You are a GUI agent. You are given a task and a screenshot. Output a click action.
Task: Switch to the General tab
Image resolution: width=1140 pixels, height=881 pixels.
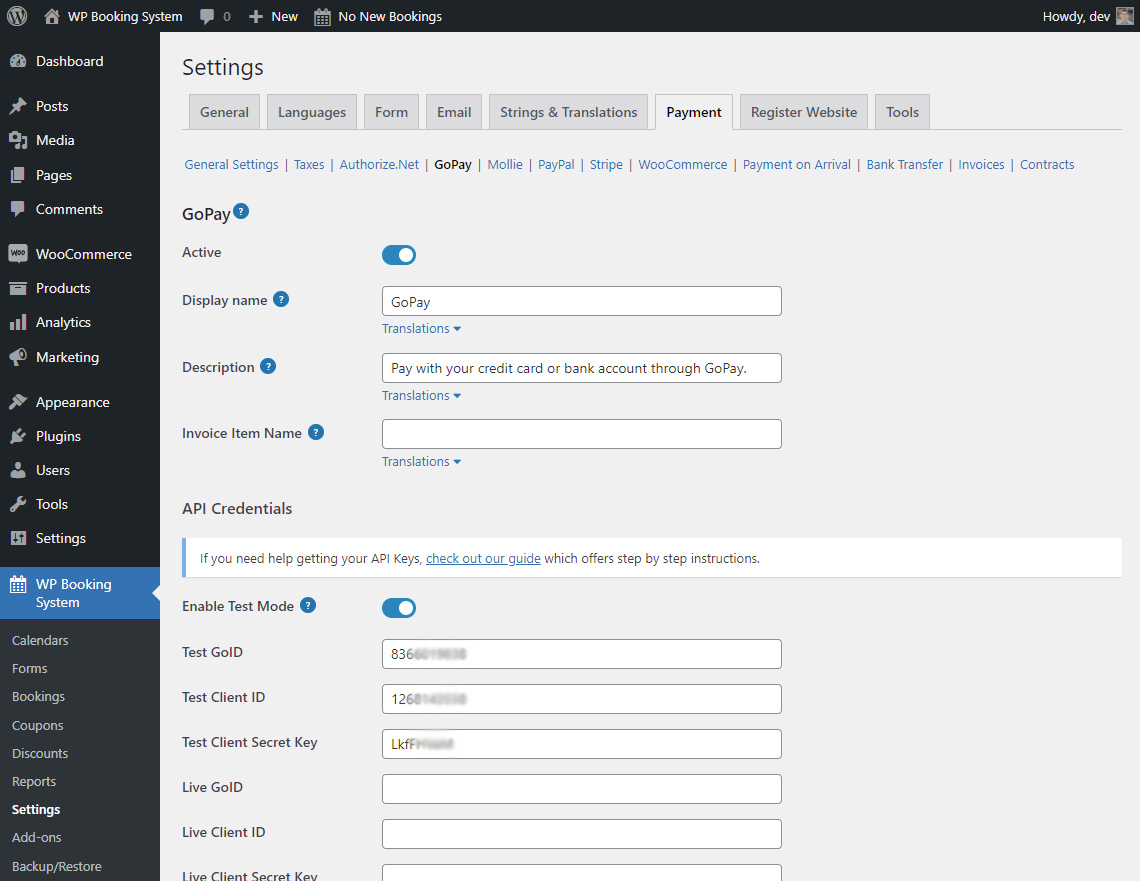point(224,112)
